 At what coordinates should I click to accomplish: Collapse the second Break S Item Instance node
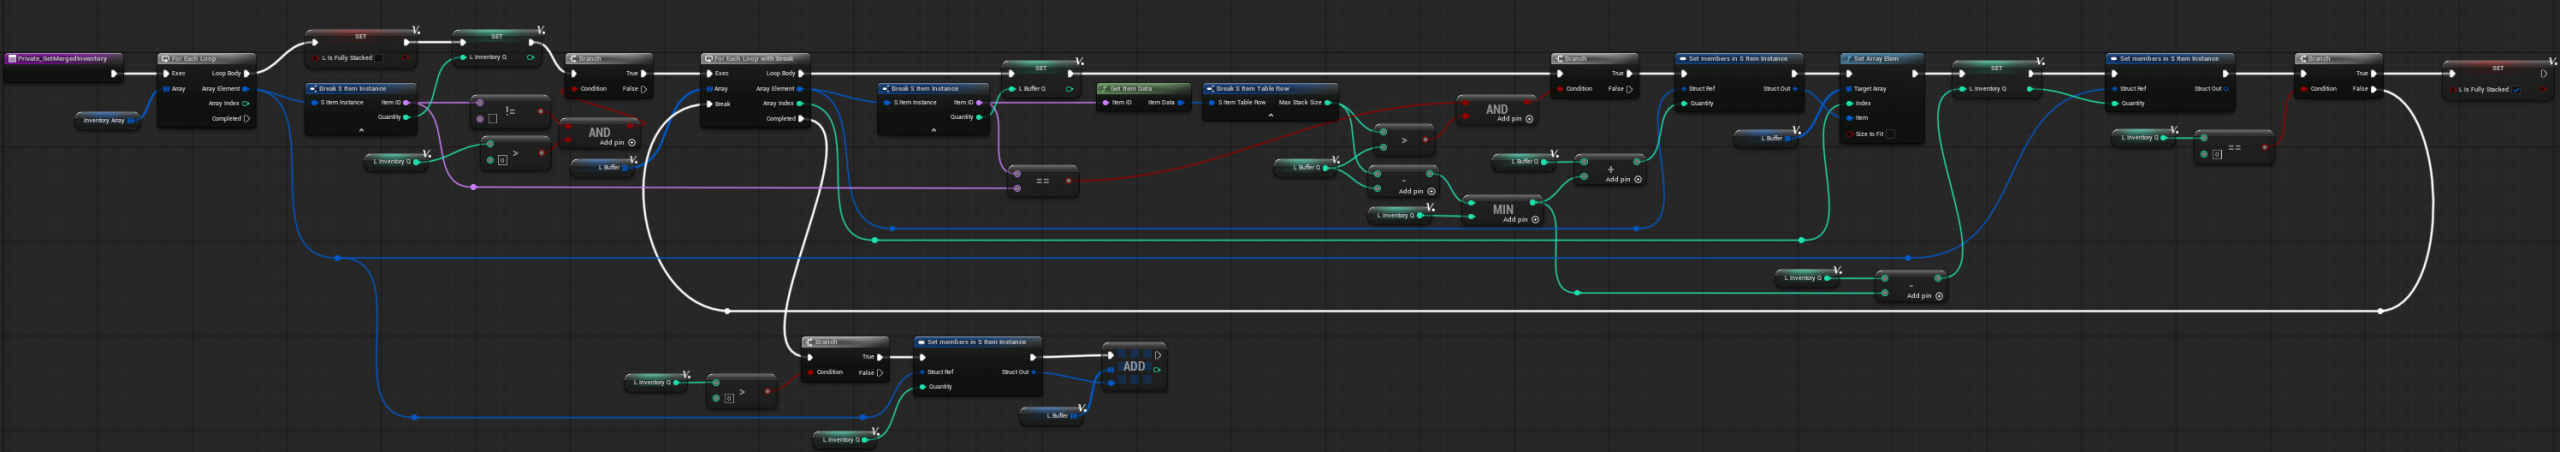(933, 130)
